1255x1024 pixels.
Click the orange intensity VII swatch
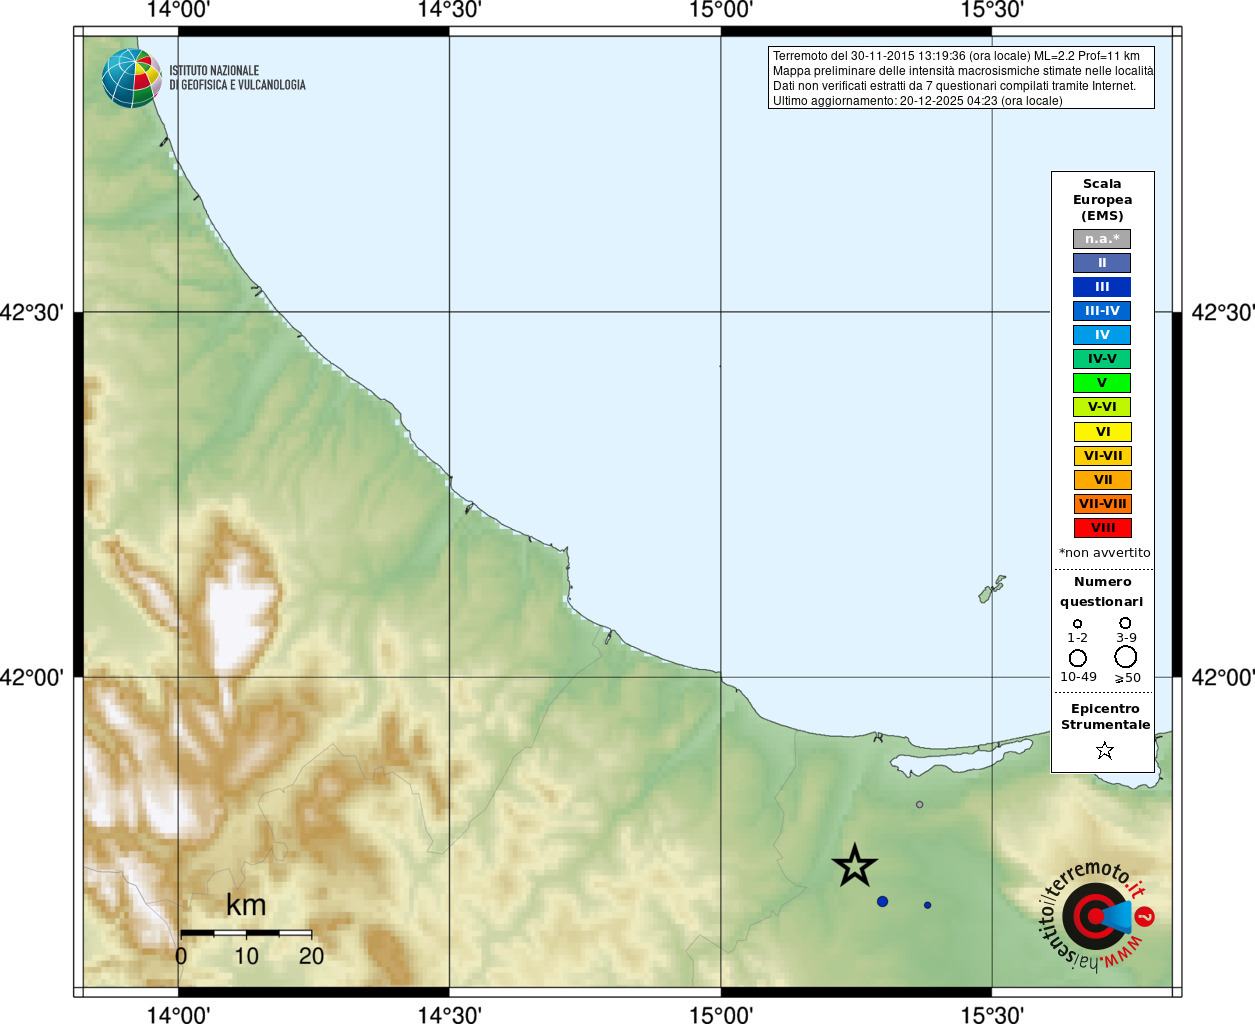pos(1103,480)
